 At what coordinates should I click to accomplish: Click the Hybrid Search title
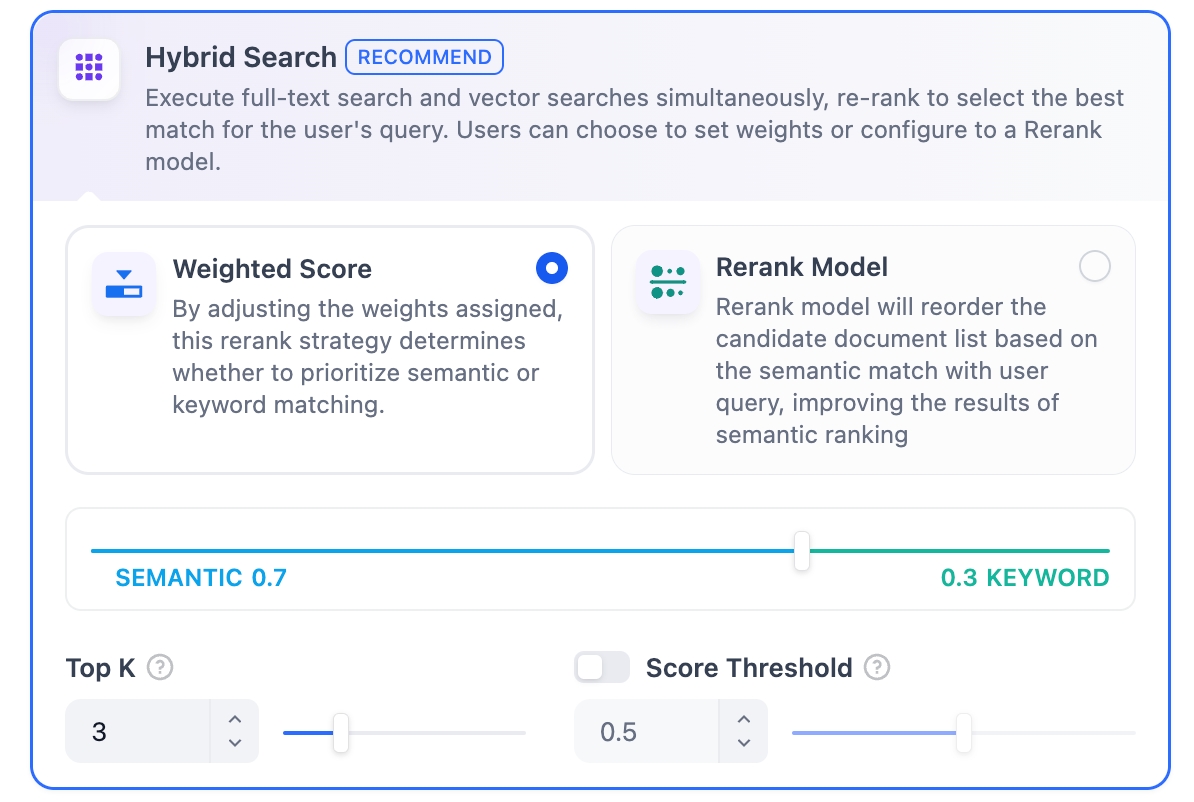click(x=241, y=57)
